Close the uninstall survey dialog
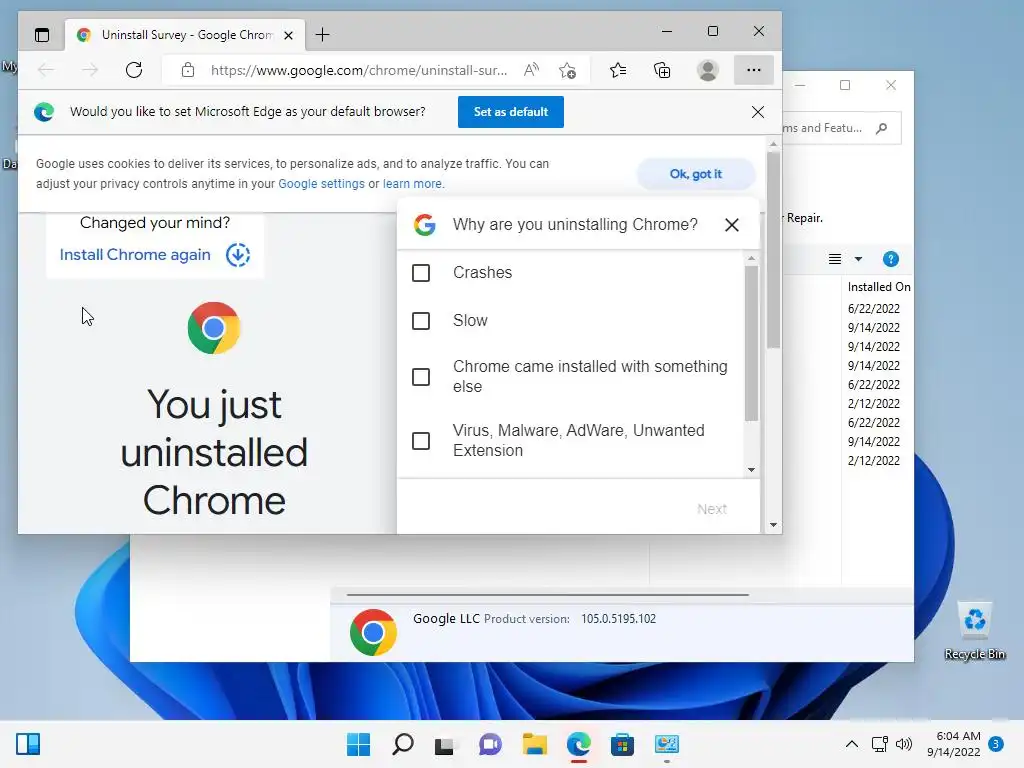The image size is (1024, 768). click(731, 225)
